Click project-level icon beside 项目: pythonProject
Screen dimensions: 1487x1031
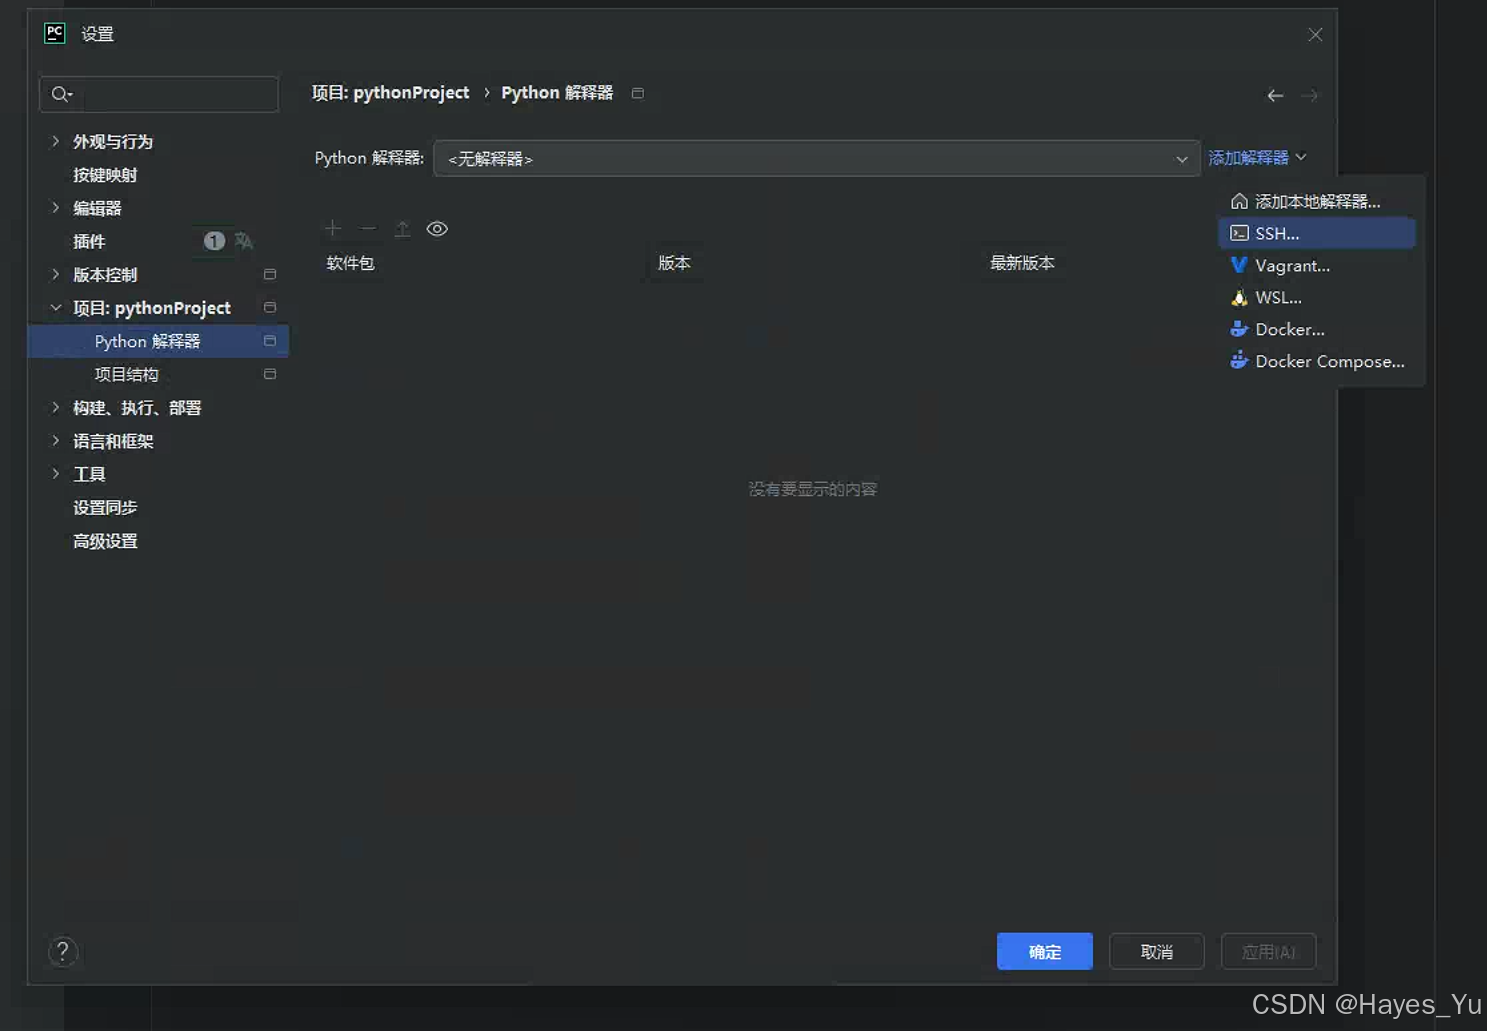click(x=270, y=307)
